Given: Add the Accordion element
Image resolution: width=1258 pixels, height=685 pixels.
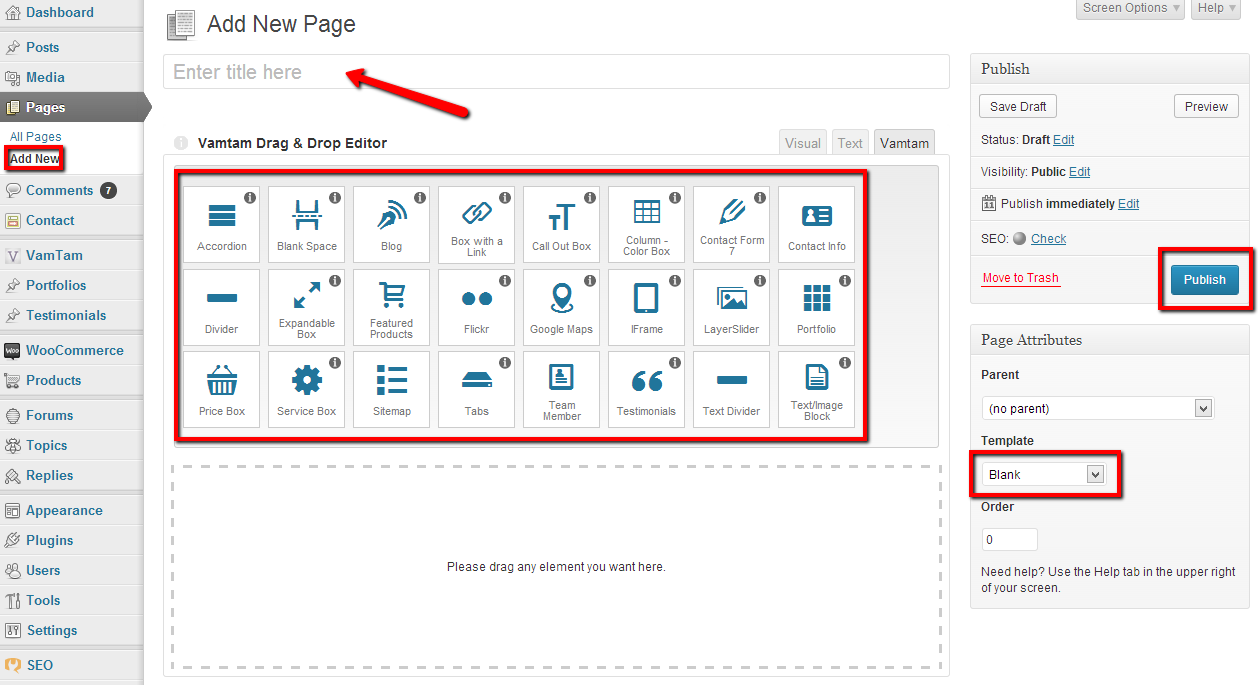Looking at the screenshot, I should (222, 225).
